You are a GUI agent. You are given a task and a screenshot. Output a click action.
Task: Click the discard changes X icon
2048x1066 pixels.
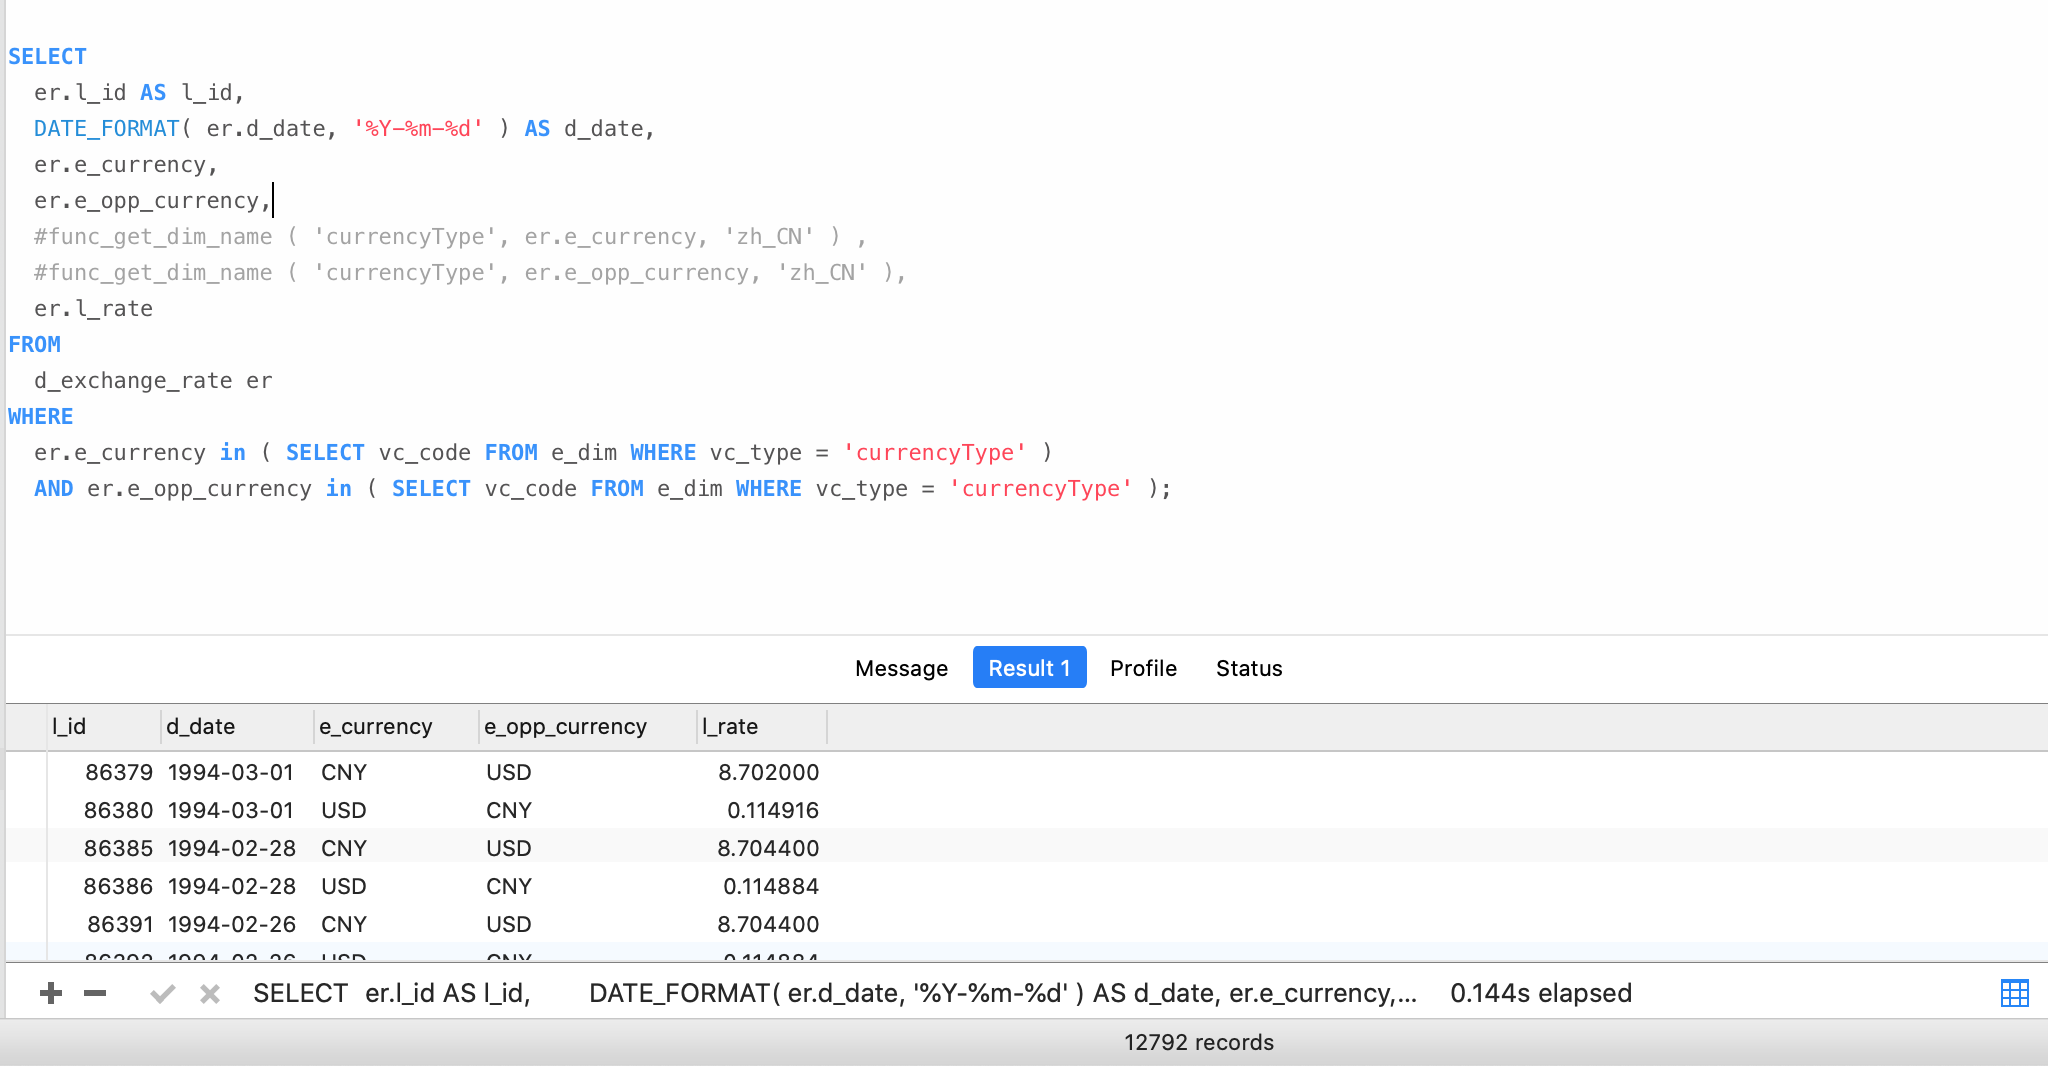point(210,993)
